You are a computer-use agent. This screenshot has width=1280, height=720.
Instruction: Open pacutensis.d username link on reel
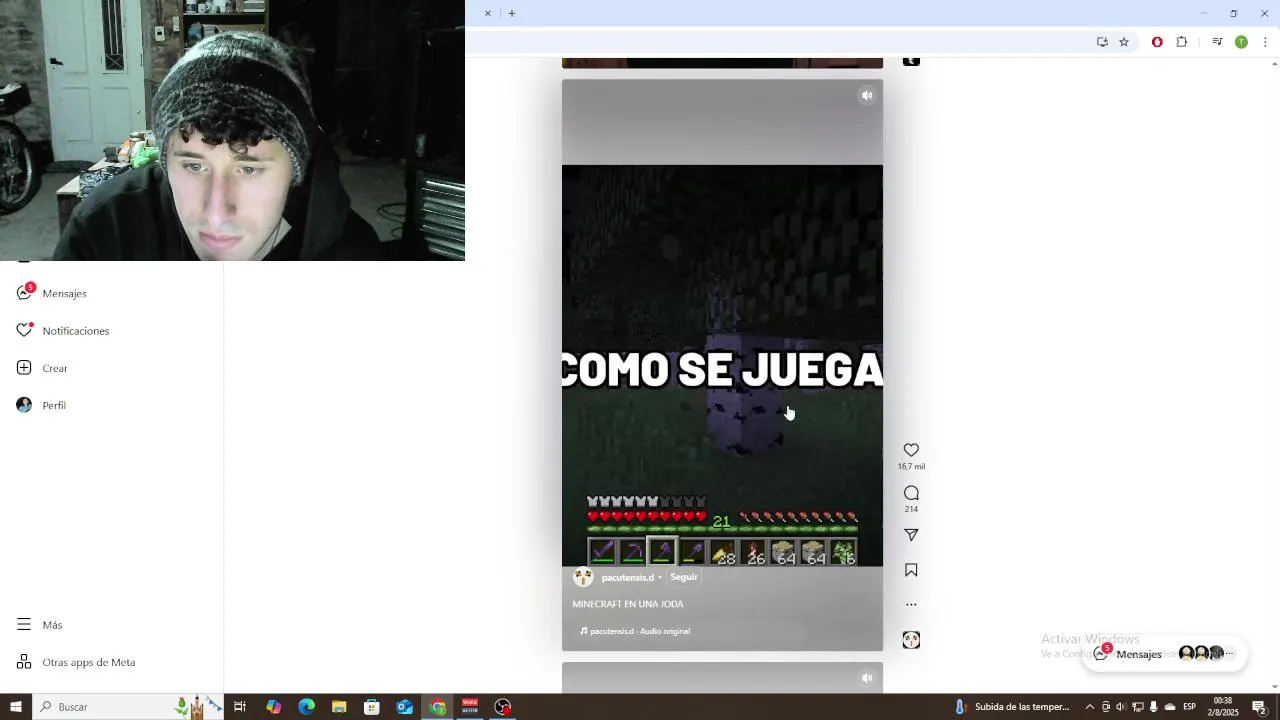[x=627, y=578]
